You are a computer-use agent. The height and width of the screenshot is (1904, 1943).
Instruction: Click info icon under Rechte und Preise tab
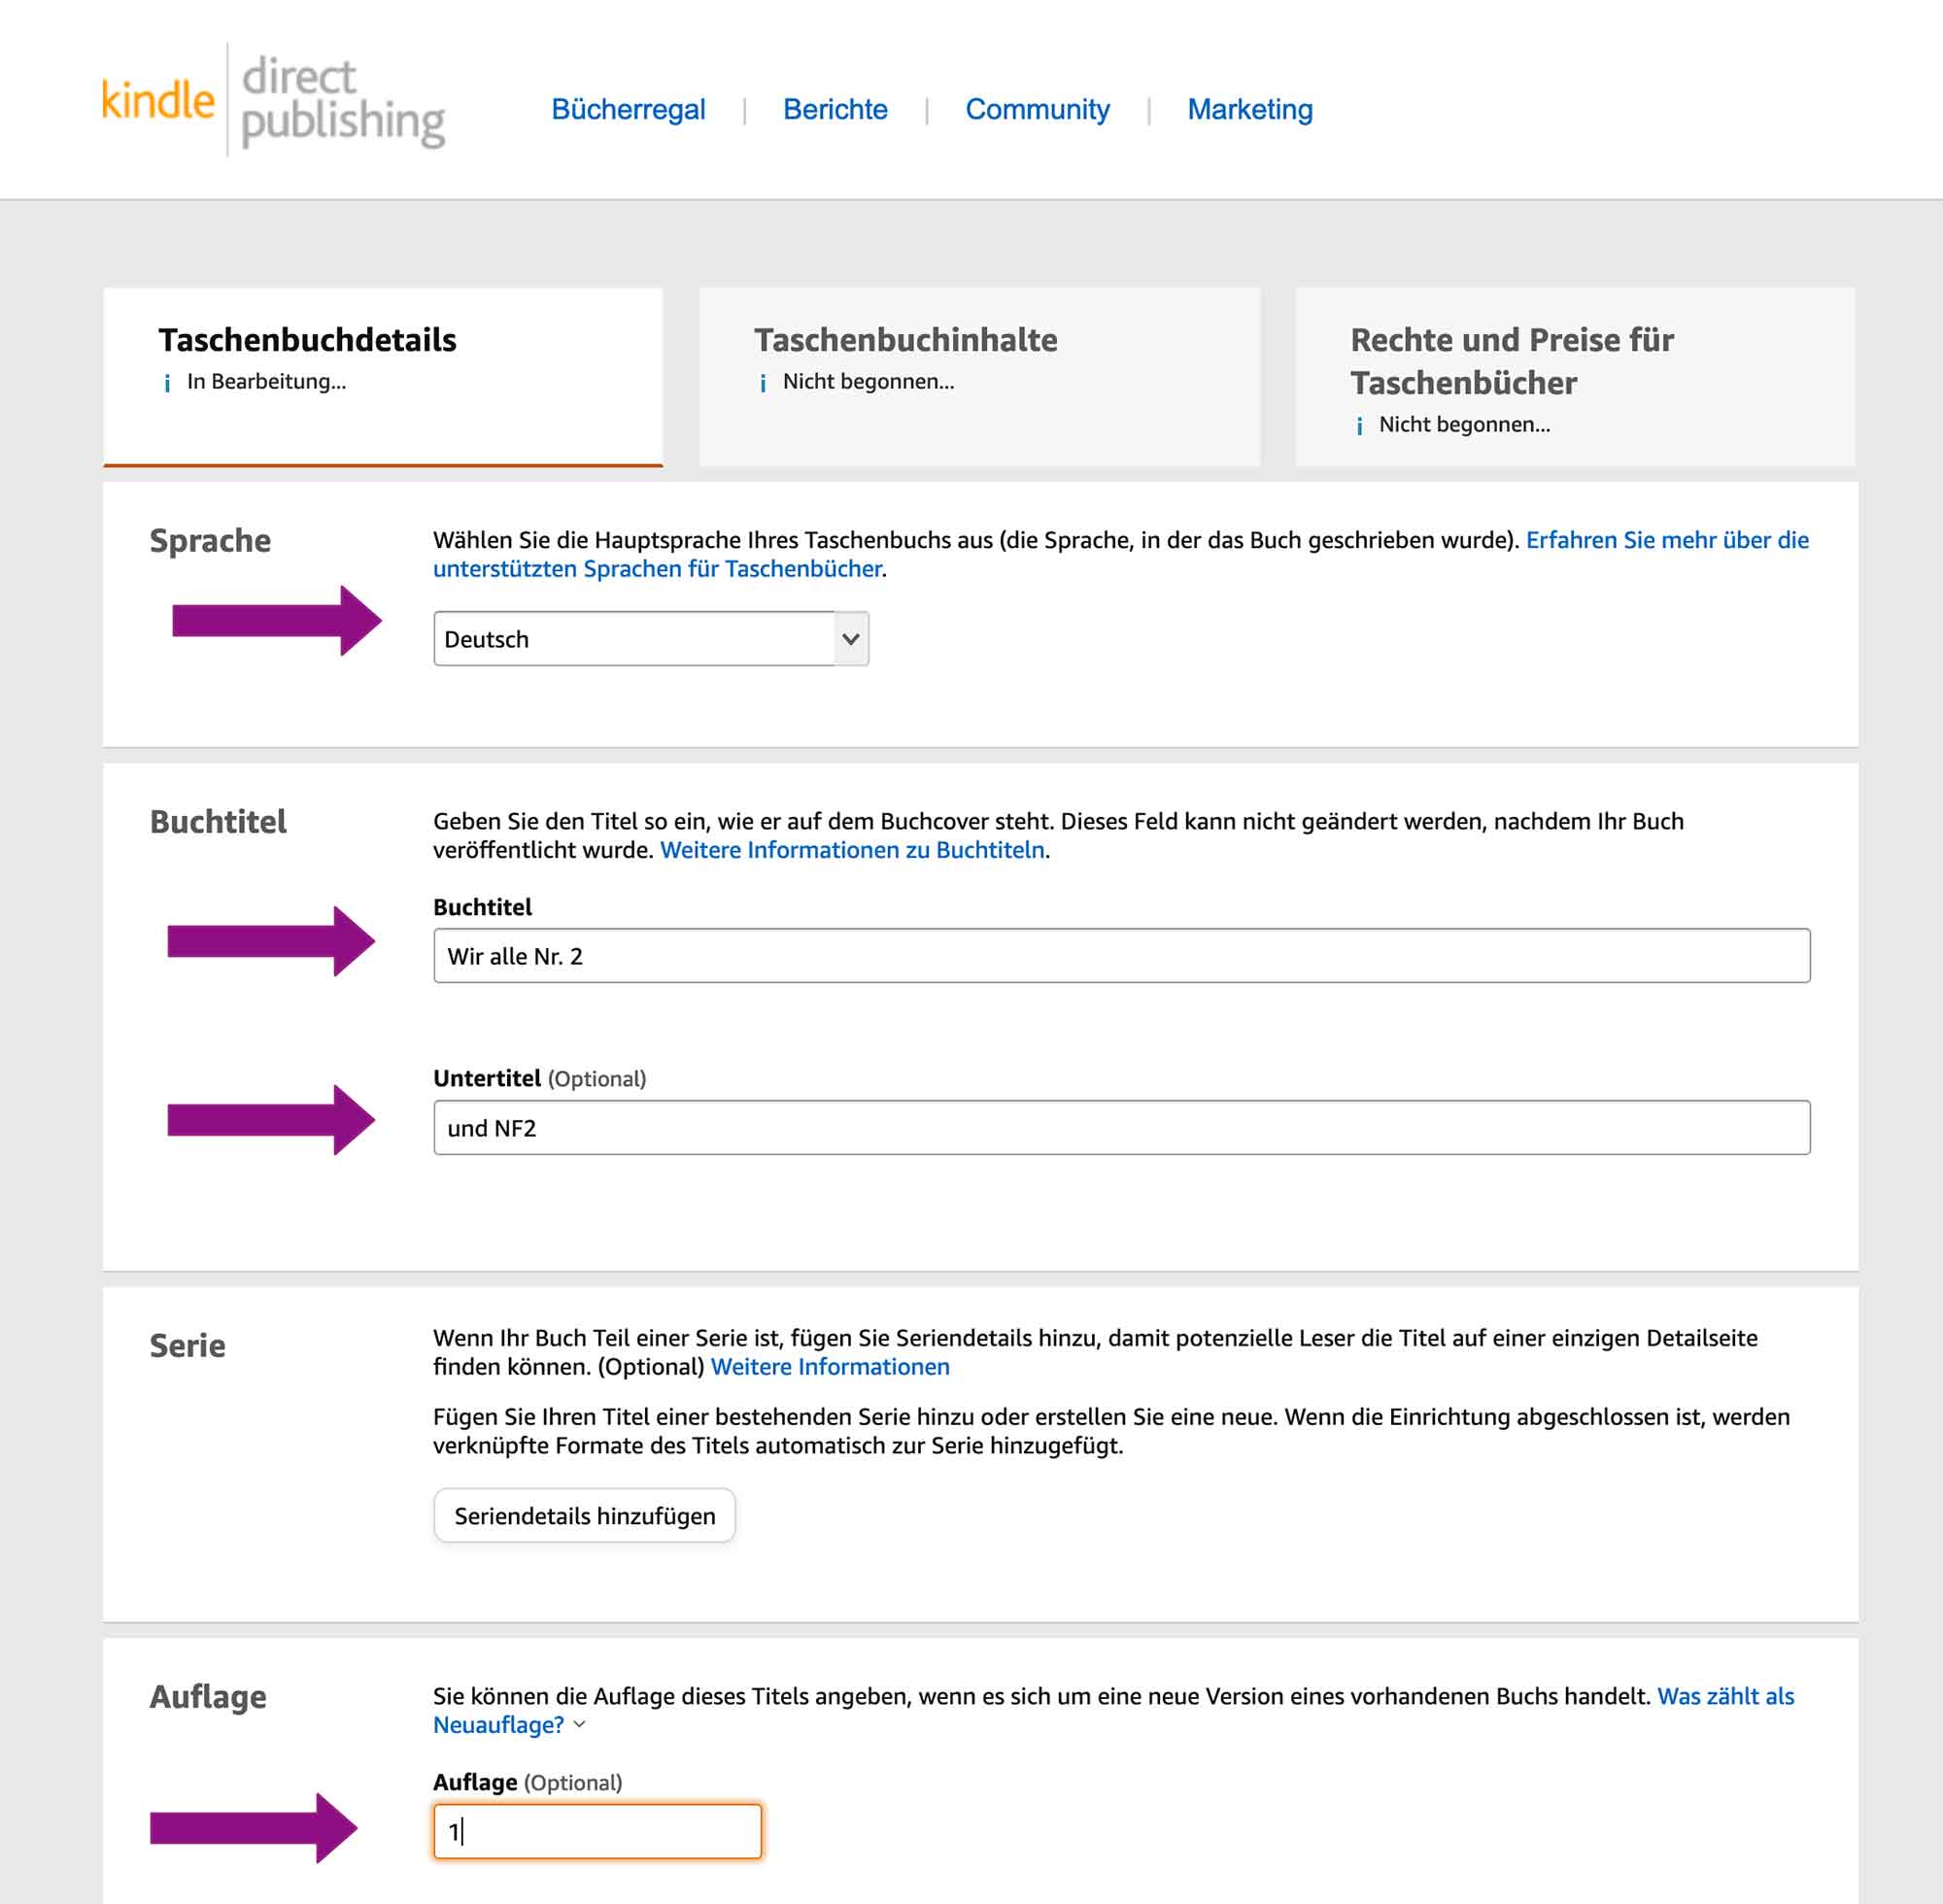pos(1359,426)
